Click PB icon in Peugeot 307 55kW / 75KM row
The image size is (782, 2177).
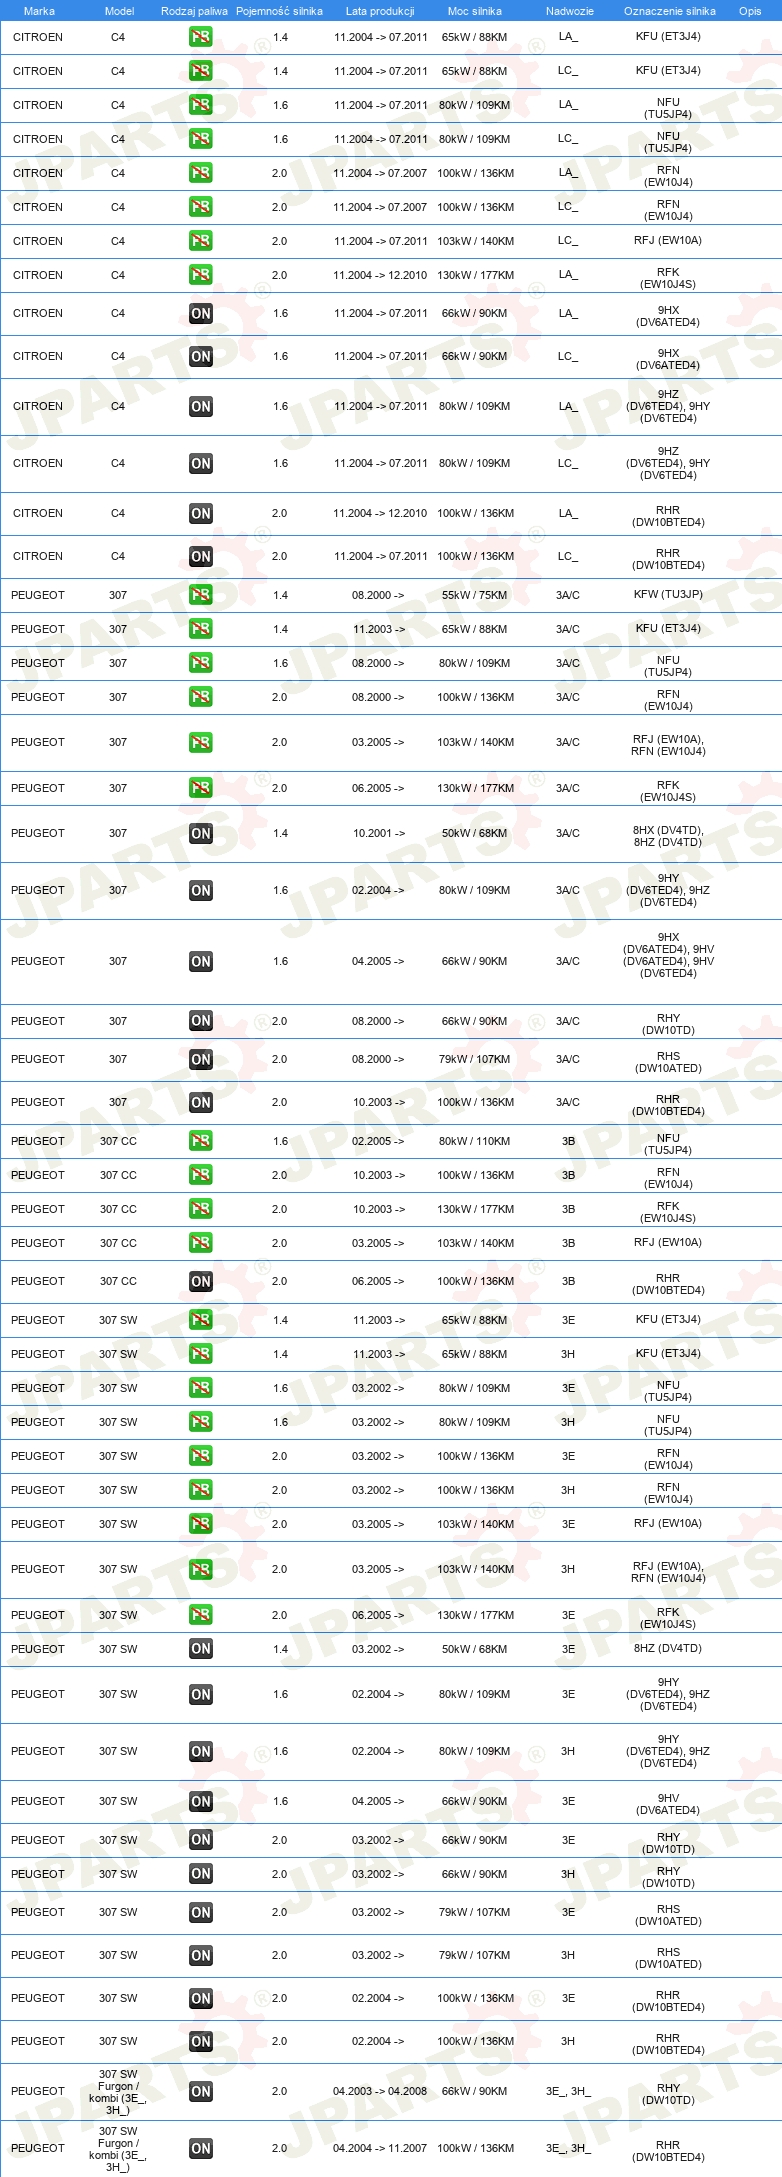[x=200, y=595]
